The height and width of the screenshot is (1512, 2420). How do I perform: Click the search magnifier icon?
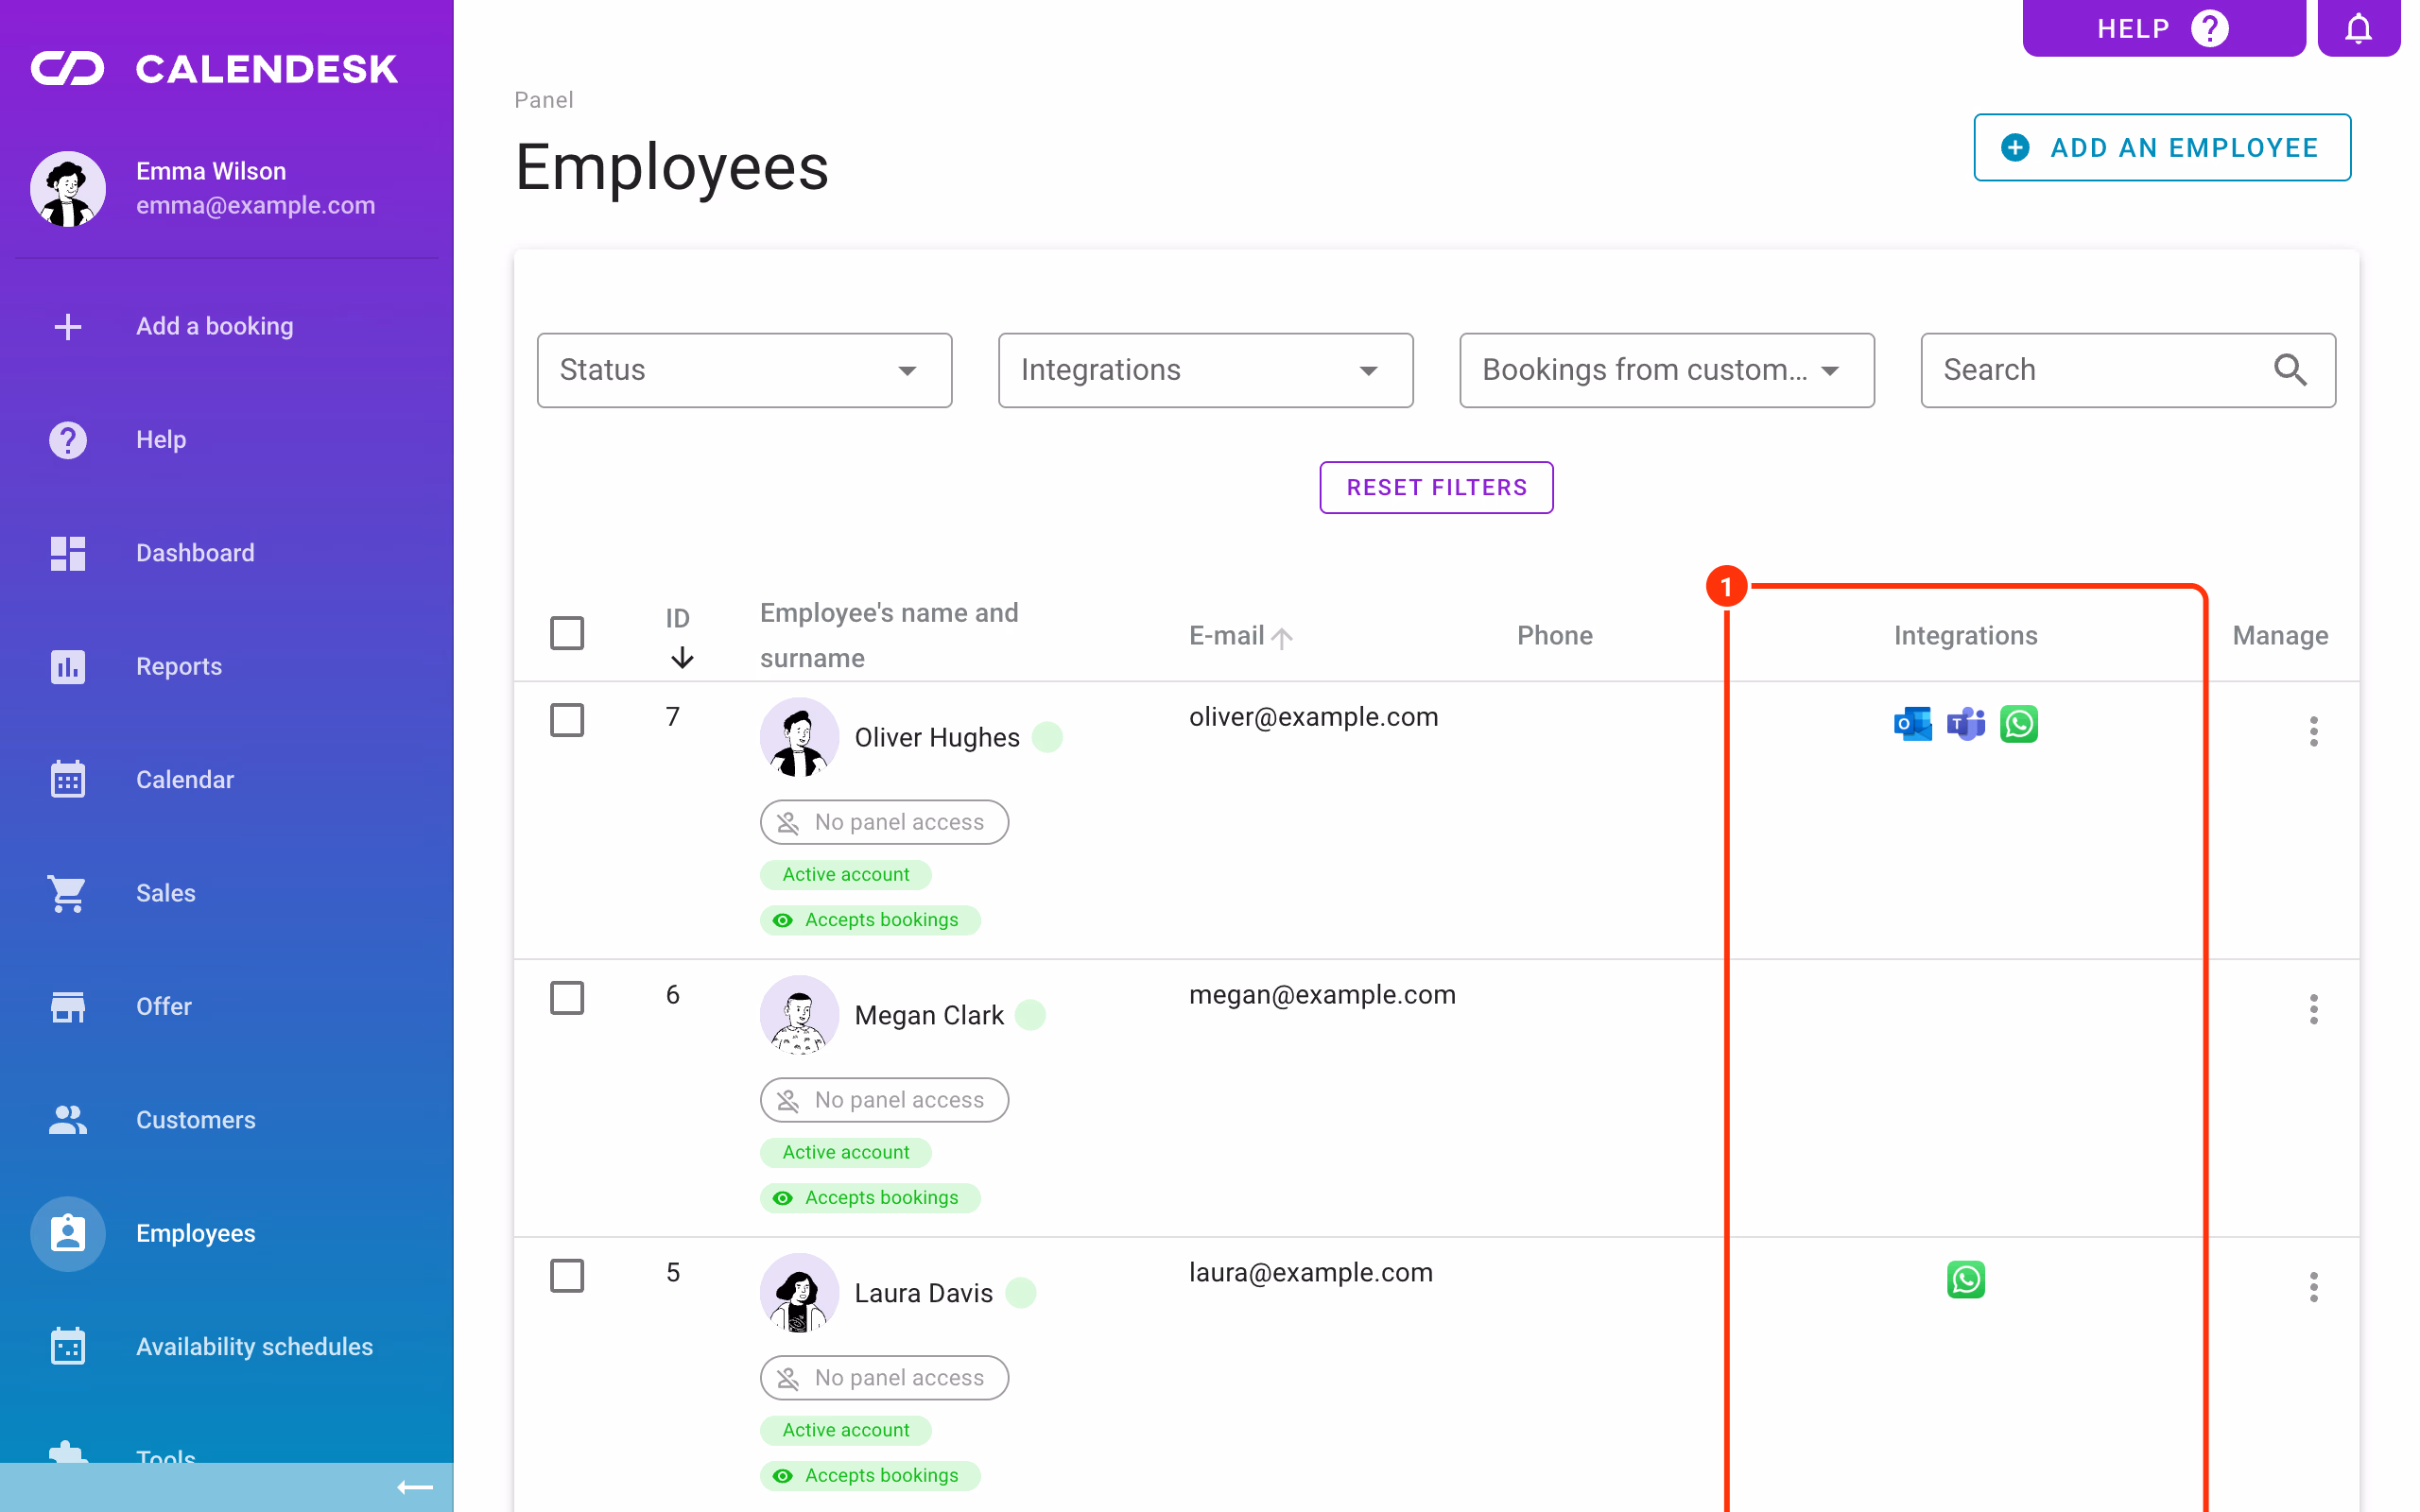pos(2290,370)
